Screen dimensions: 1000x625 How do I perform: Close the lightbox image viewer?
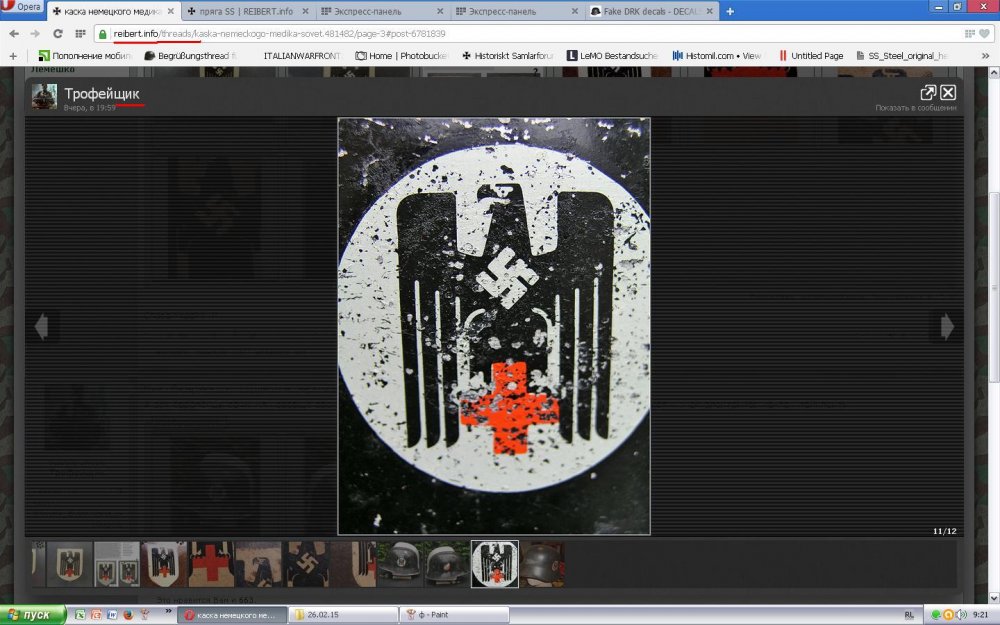(948, 92)
